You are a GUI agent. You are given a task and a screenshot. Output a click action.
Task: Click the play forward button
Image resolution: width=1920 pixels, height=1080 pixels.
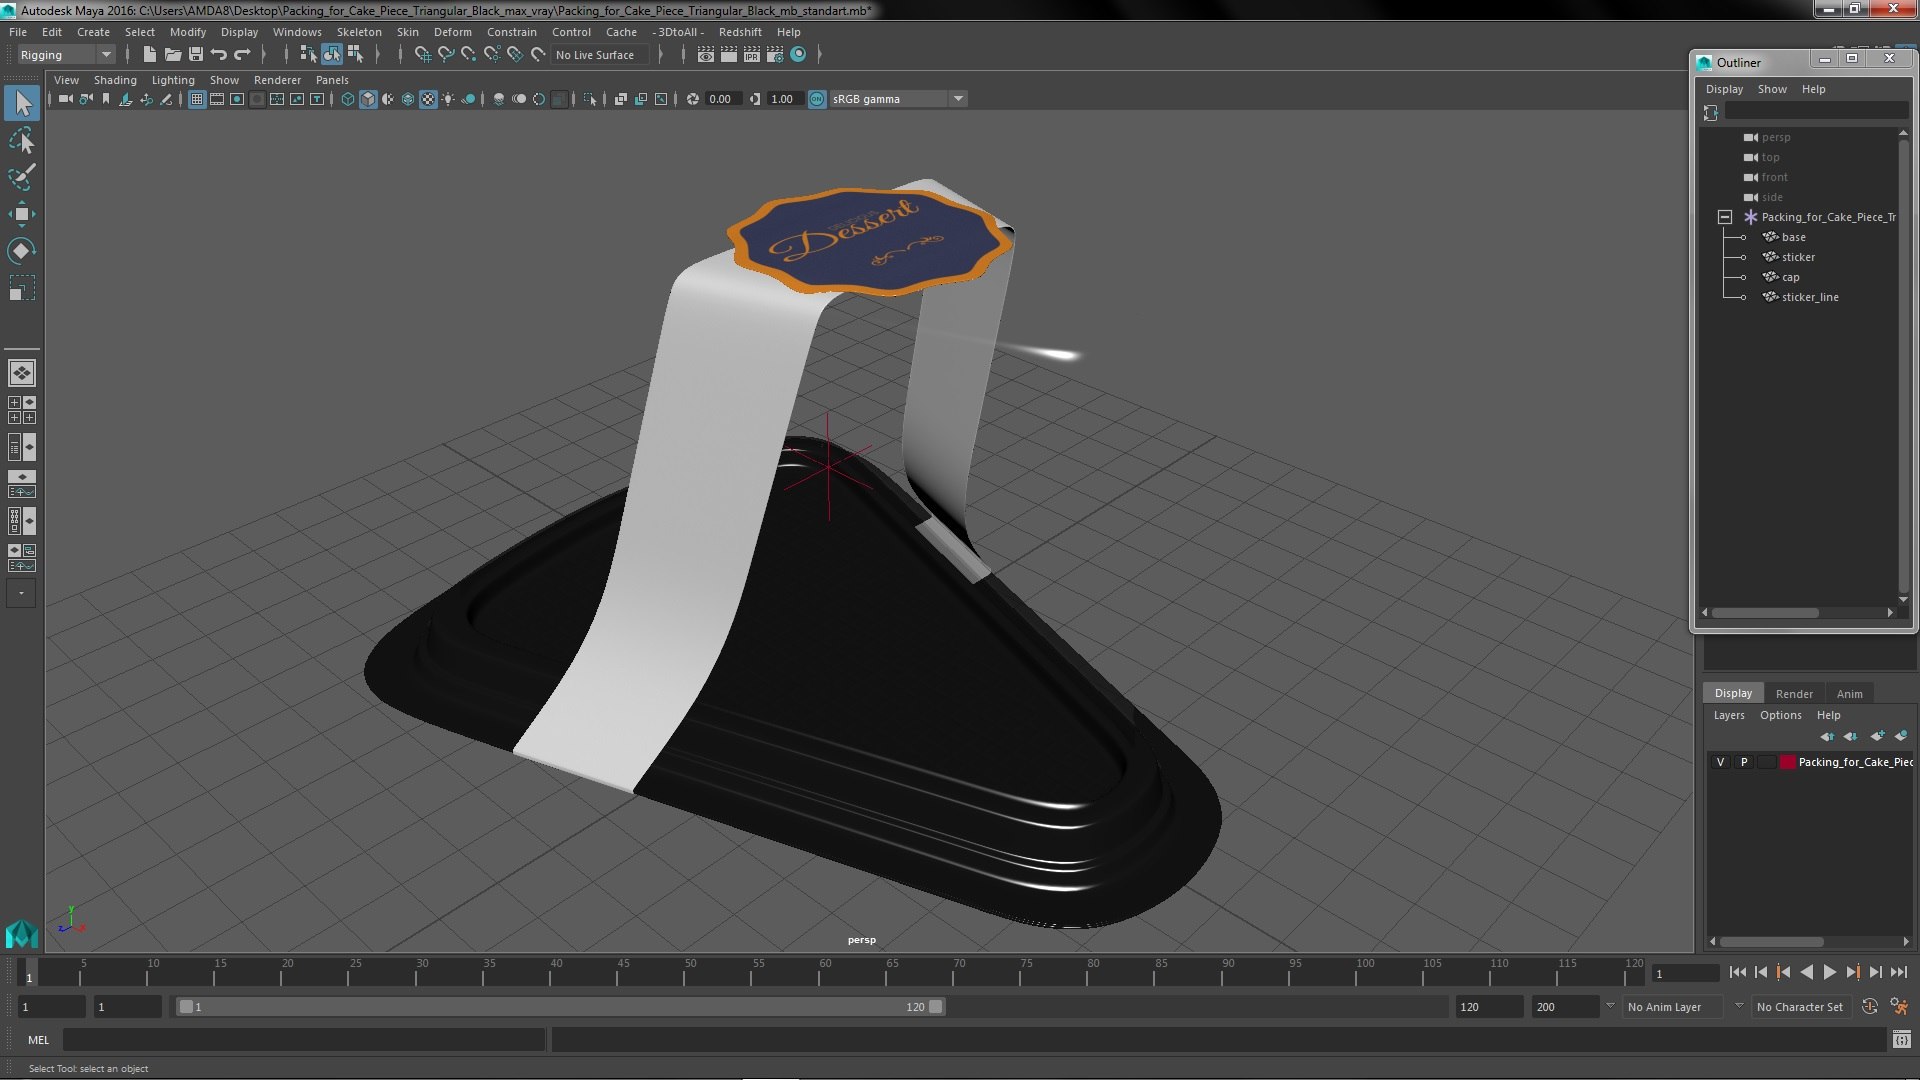coord(1829,972)
